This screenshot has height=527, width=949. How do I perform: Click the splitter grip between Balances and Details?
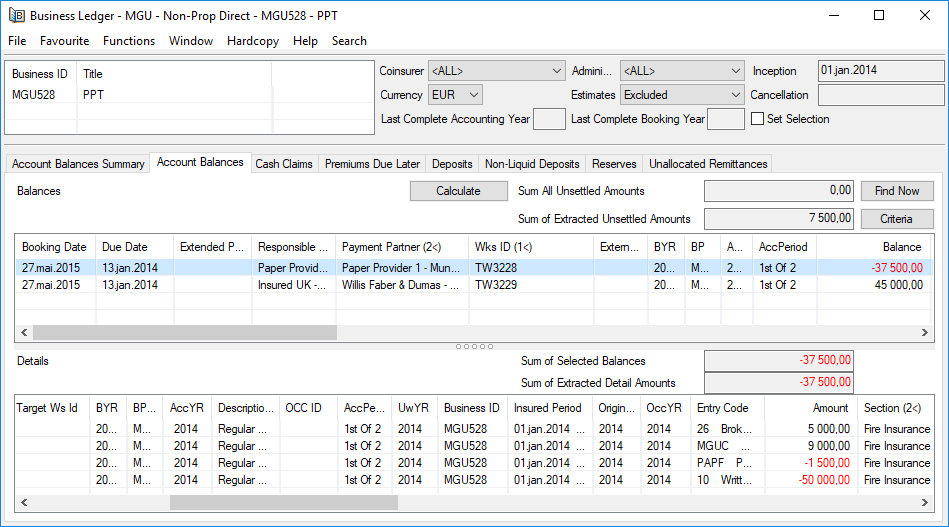tap(474, 346)
